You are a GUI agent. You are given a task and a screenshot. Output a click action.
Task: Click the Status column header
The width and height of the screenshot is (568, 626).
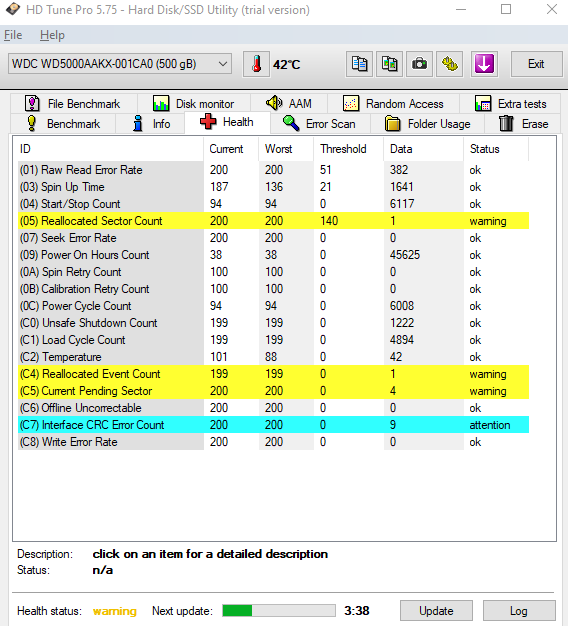pos(496,149)
